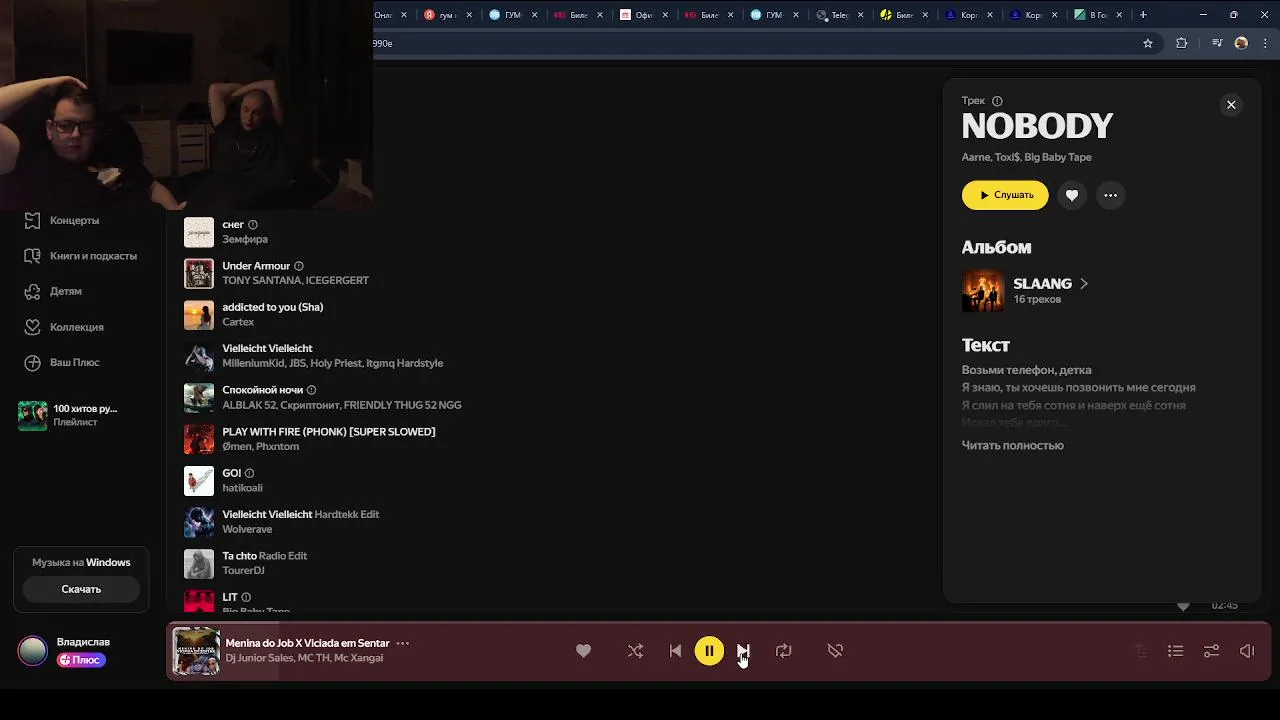Image resolution: width=1280 pixels, height=720 pixels.
Task: Like the playing track Menina do Job
Action: click(583, 651)
